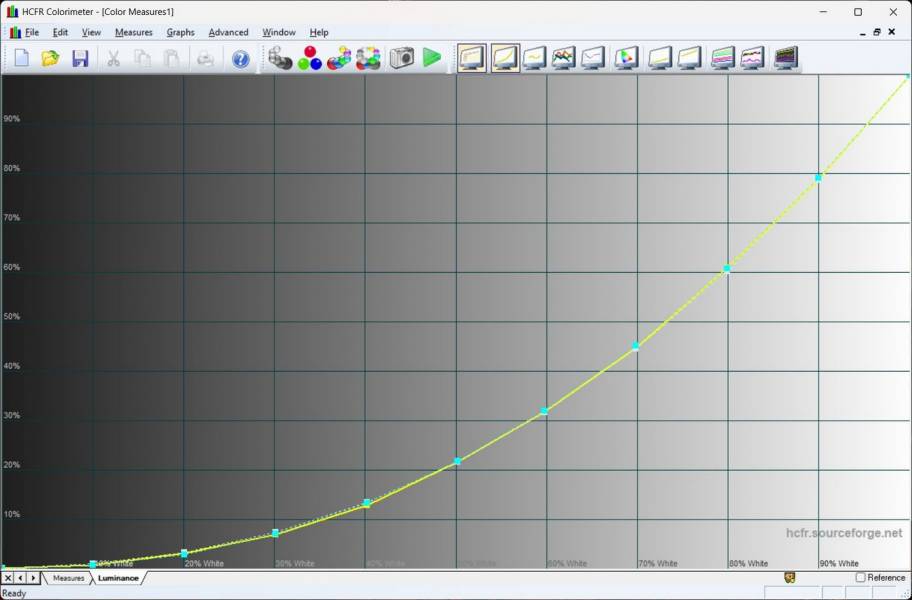Screen dimensions: 912x600
Task: Click the gray scale measure spheres icon
Action: 280,58
